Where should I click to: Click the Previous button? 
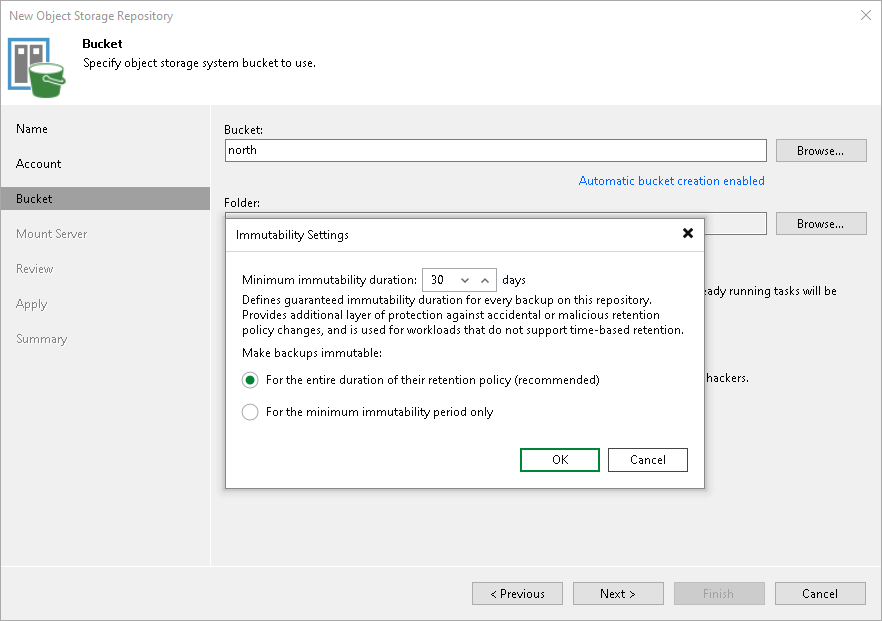518,593
